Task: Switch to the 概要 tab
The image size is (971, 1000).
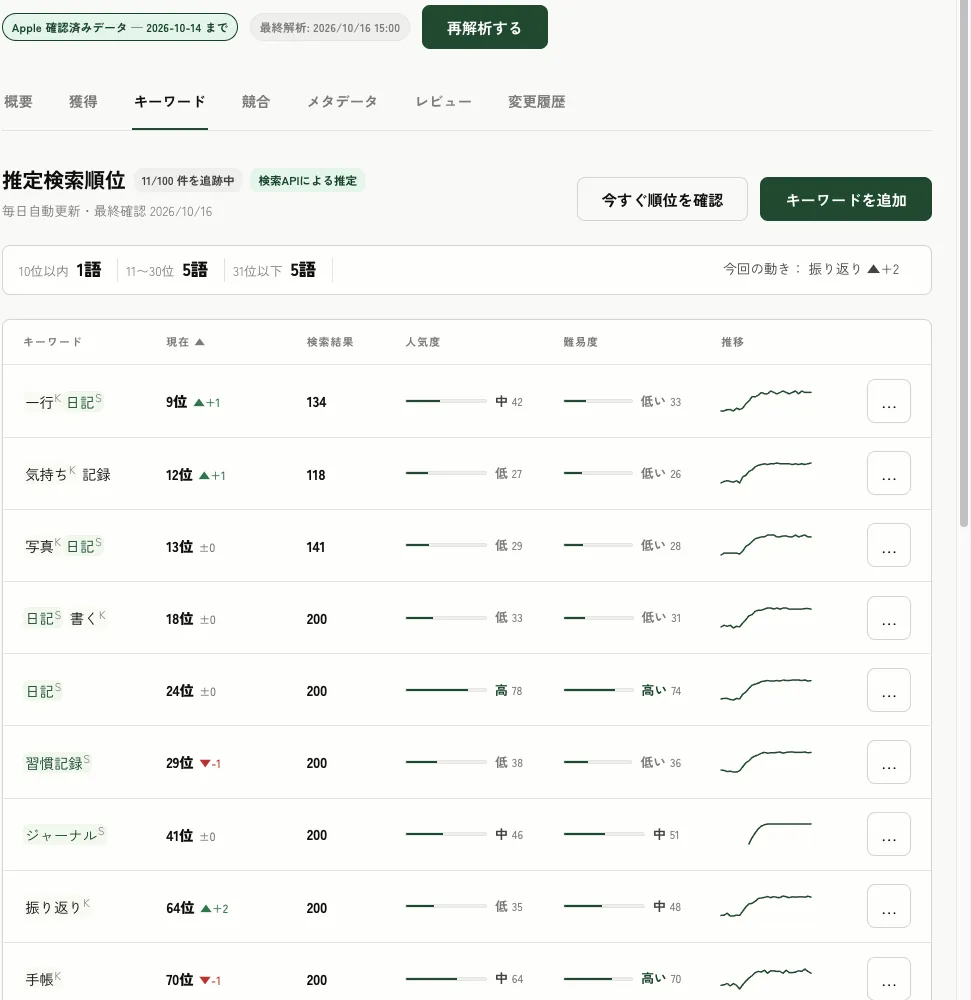Action: (18, 101)
